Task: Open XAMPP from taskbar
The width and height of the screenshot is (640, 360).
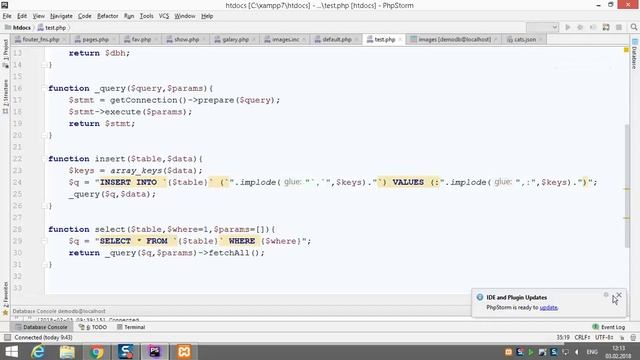Action: tap(184, 351)
